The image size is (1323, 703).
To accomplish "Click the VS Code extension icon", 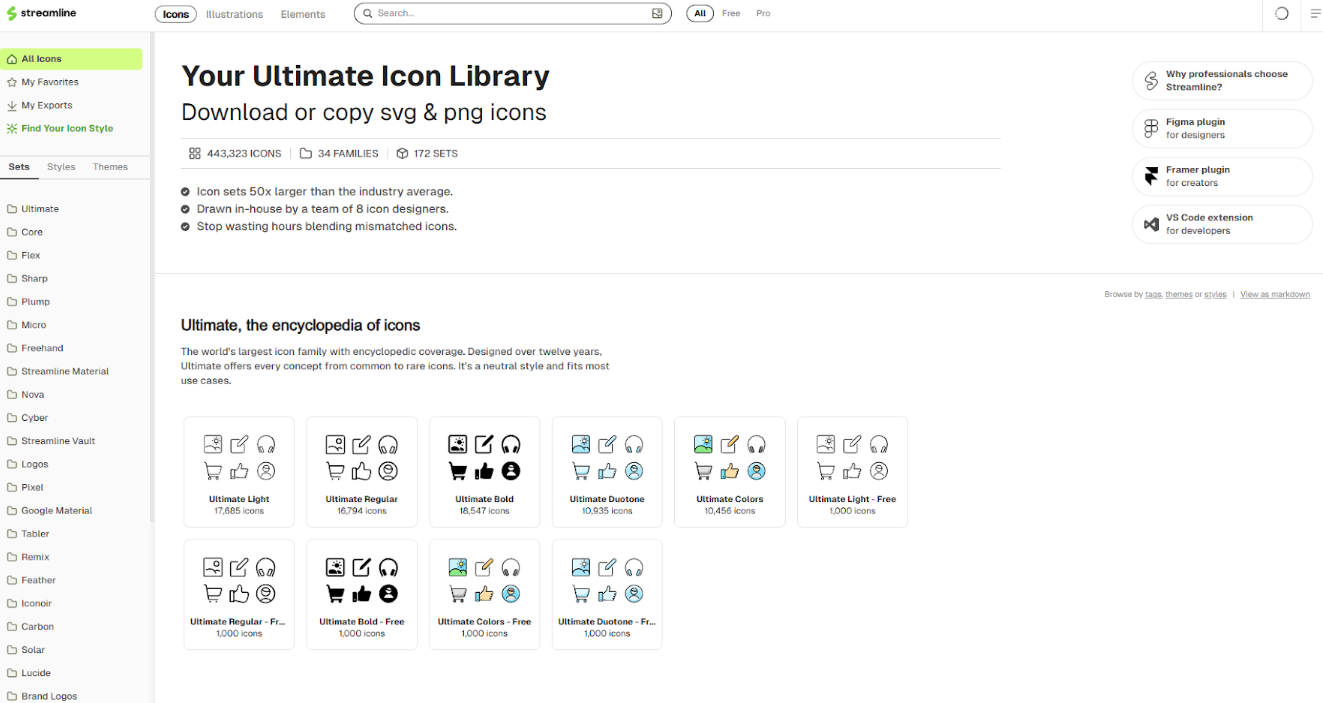I will 1151,224.
